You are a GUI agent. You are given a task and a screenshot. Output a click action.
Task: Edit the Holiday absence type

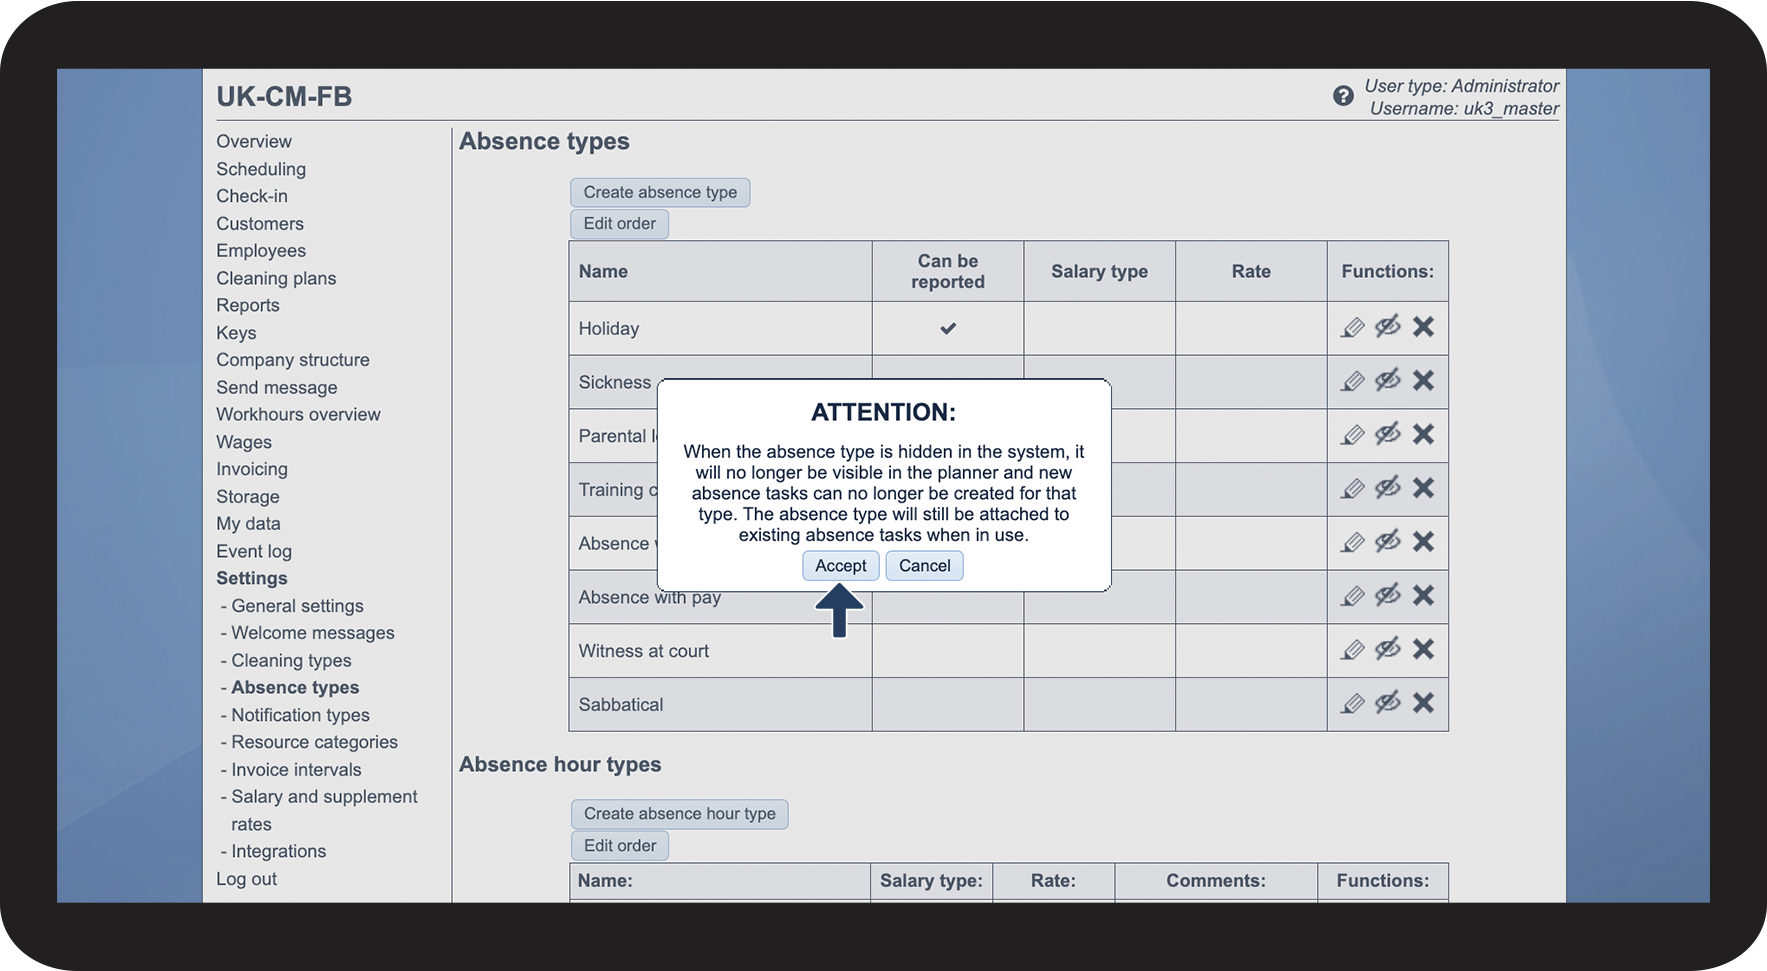click(x=1353, y=327)
